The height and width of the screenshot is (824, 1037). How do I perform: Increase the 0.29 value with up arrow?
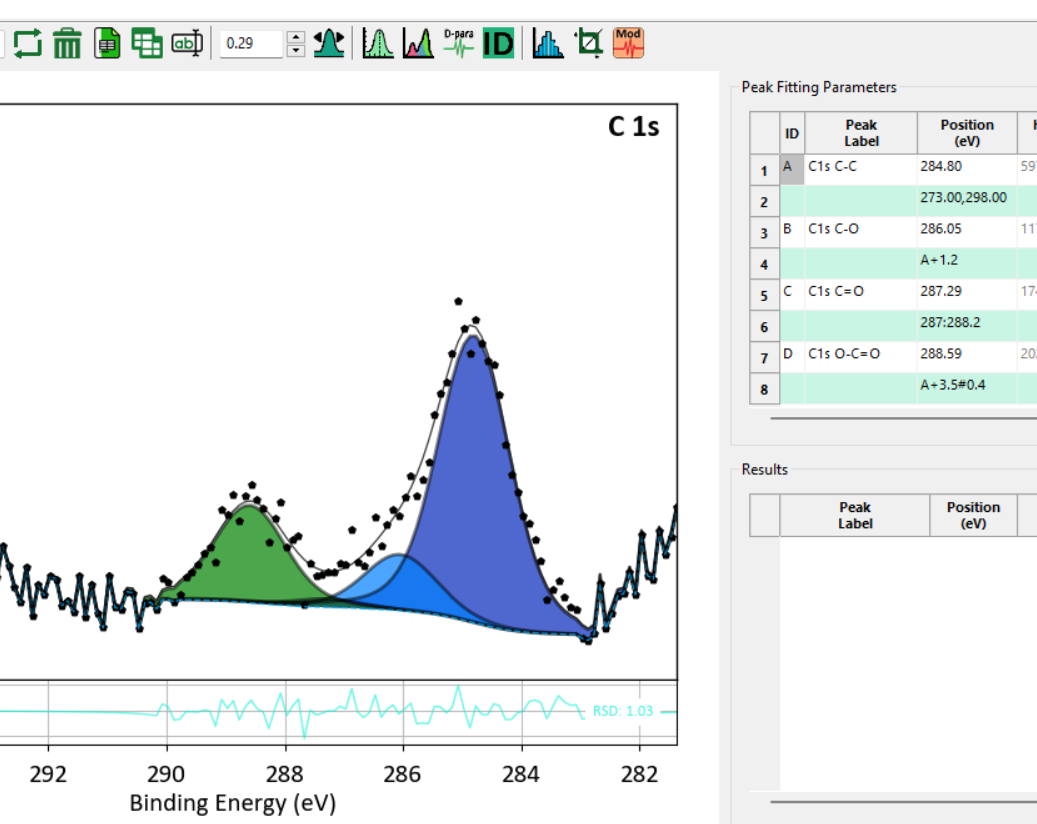[x=296, y=37]
